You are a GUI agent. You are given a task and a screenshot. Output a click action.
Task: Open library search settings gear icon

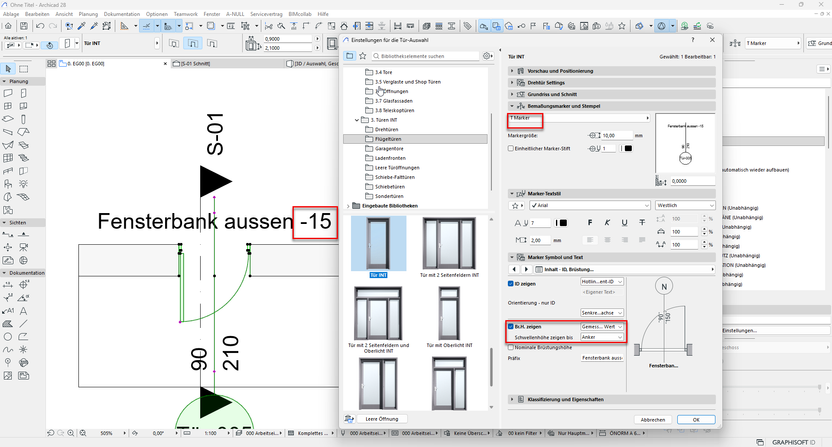coord(487,56)
